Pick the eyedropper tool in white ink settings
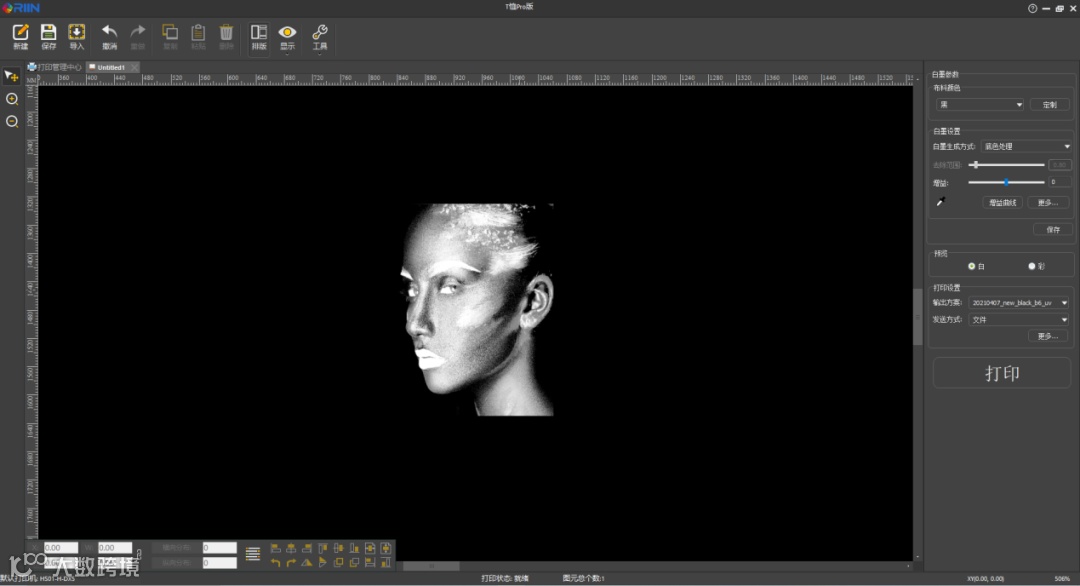The image size is (1080, 586). 940,202
